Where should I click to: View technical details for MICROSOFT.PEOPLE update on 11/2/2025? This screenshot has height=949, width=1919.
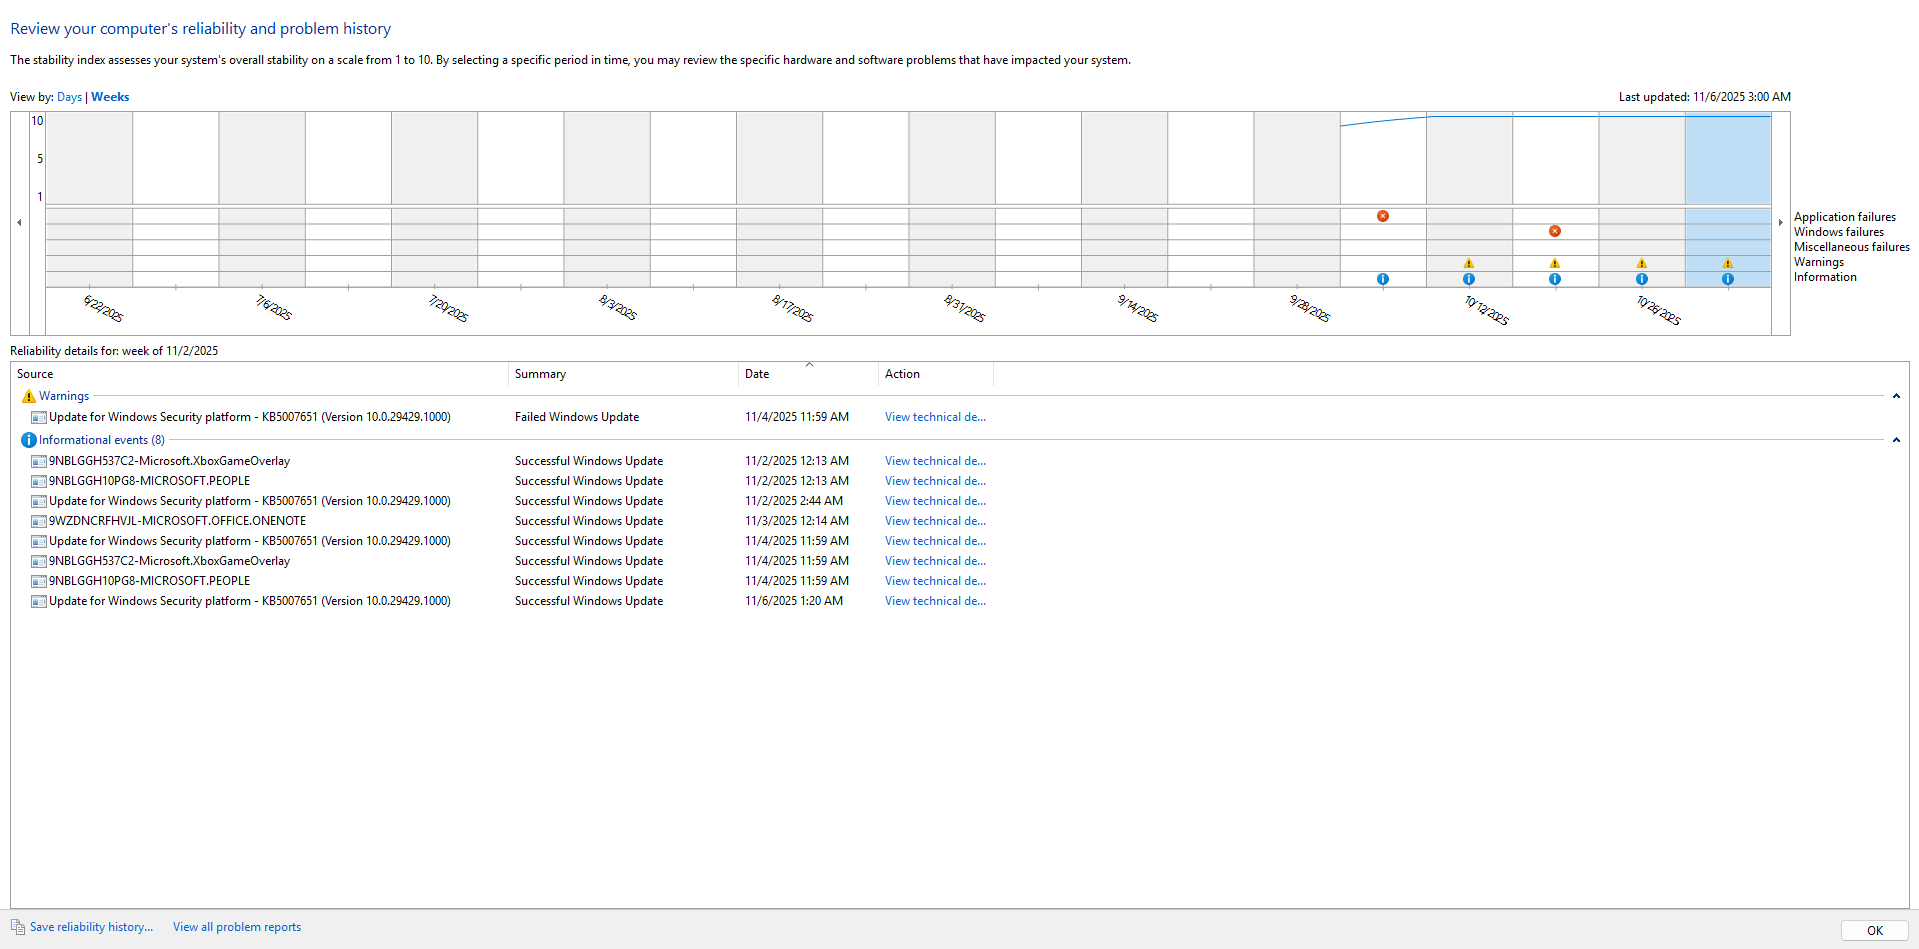click(x=935, y=481)
